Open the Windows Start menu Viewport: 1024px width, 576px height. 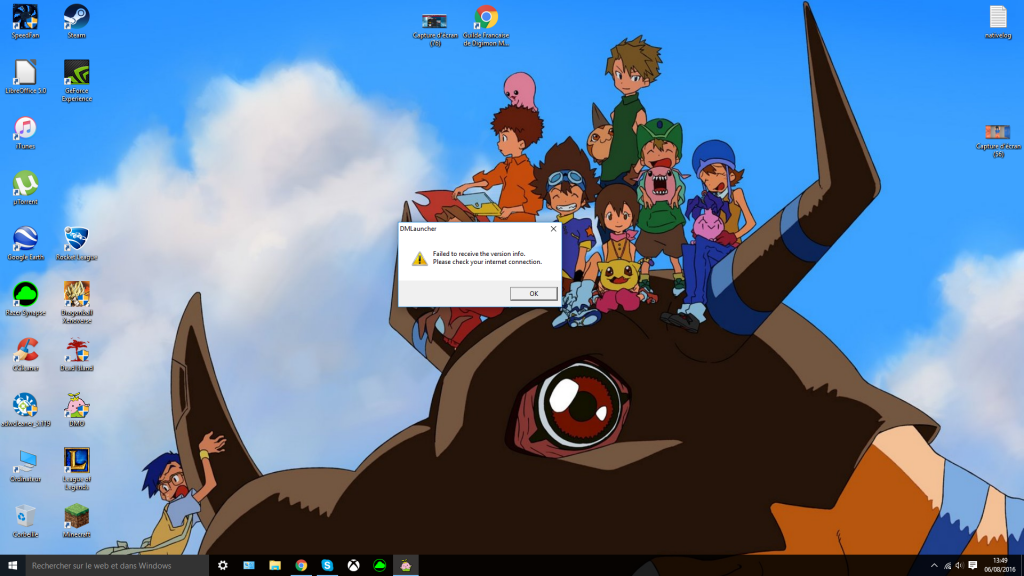12,566
